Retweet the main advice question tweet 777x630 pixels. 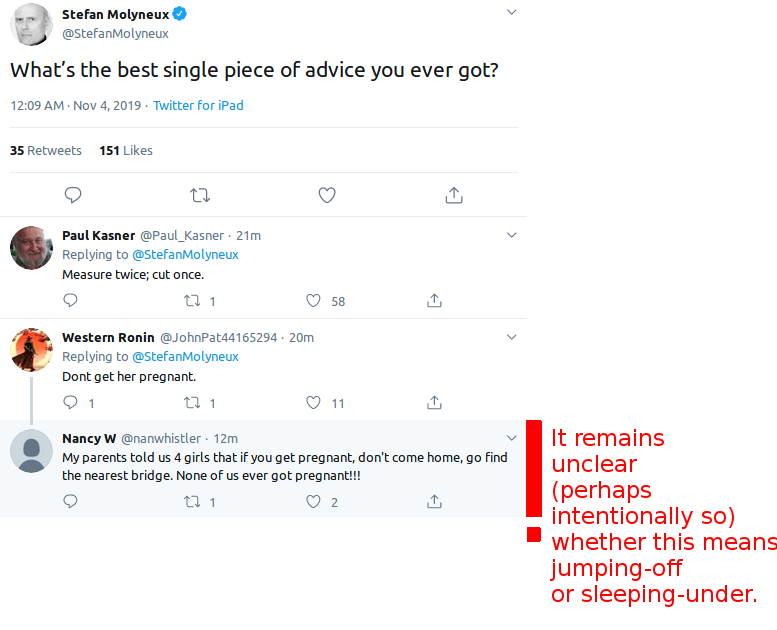pyautogui.click(x=200, y=195)
